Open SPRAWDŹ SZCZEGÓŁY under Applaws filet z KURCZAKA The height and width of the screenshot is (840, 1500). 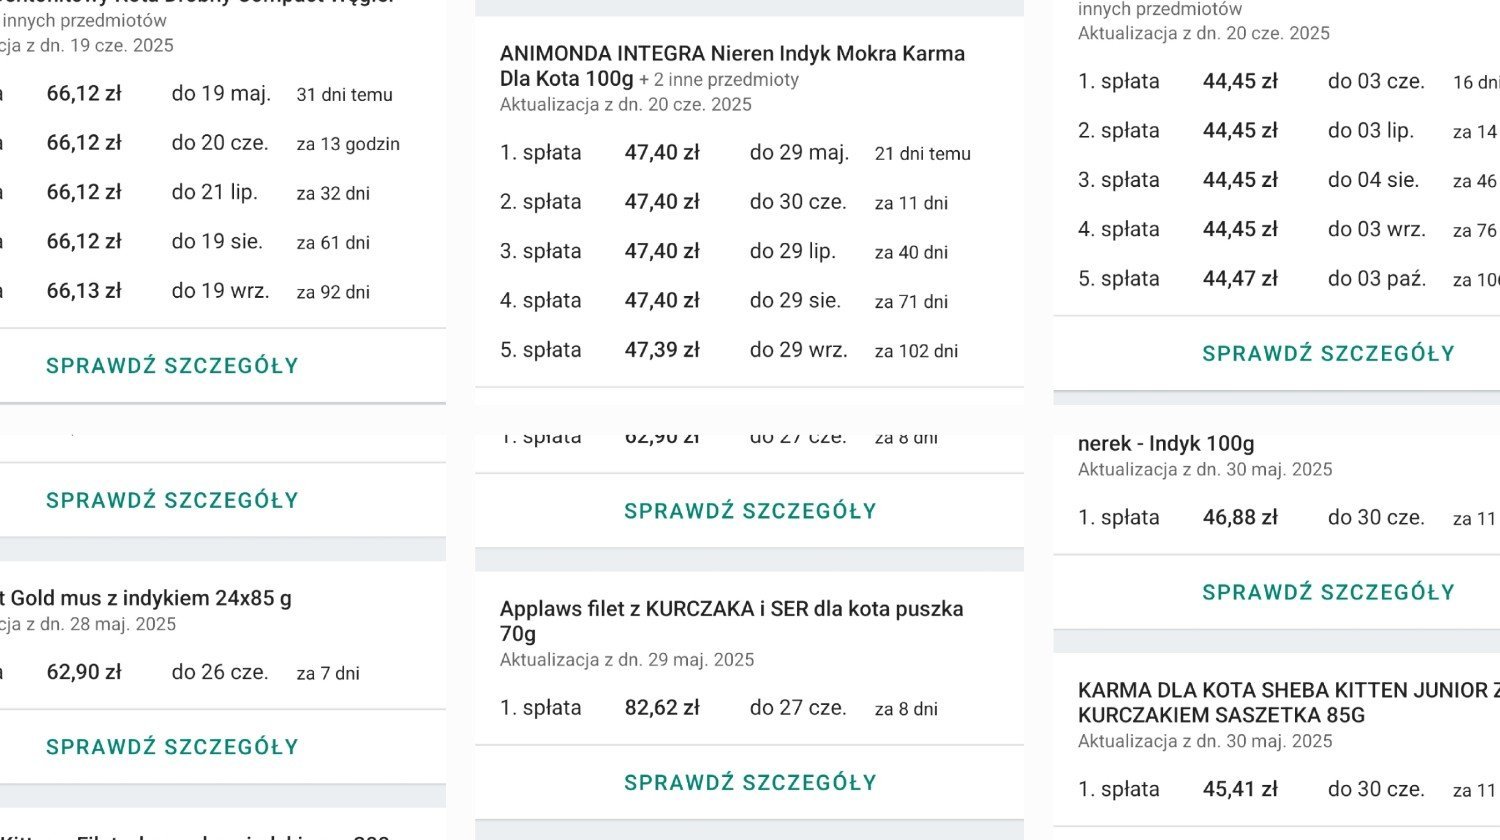coord(750,783)
